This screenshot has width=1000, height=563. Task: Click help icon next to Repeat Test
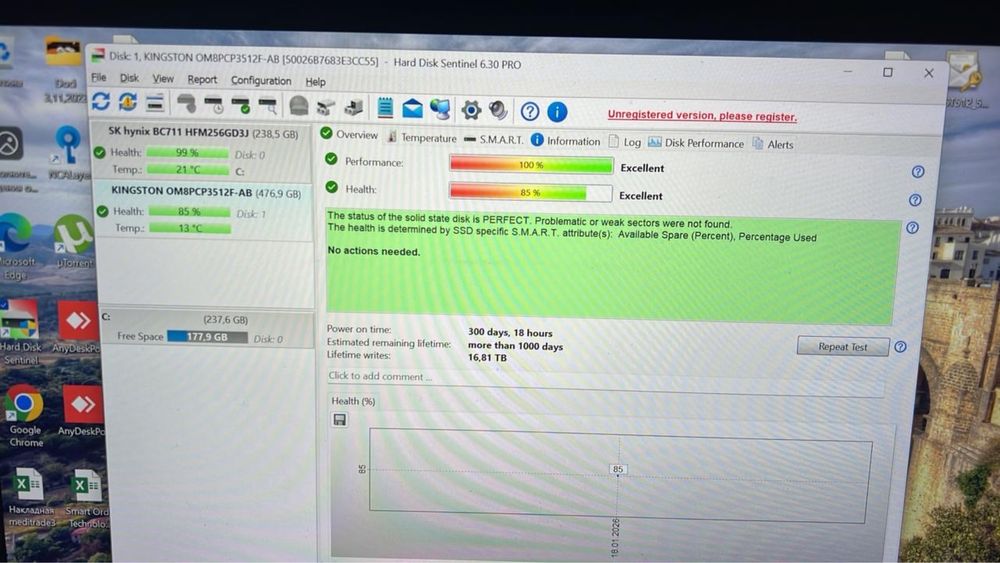(900, 347)
